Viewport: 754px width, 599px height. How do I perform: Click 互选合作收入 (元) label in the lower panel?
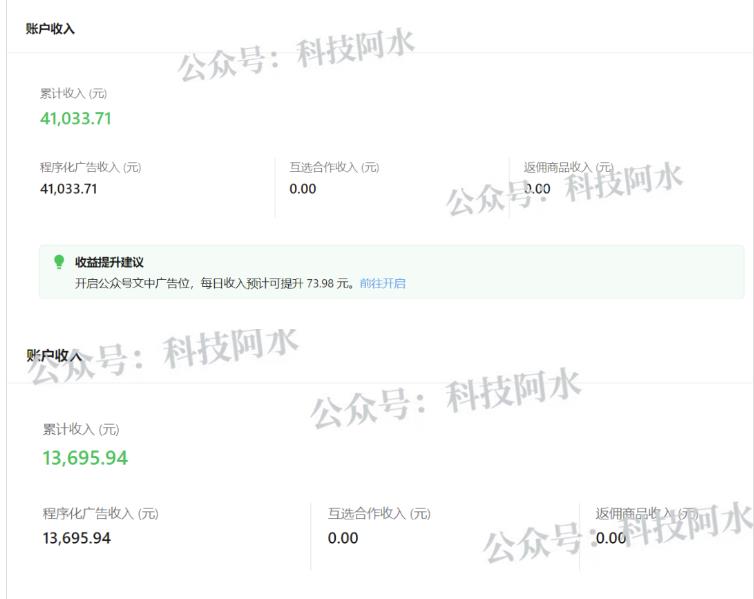(379, 514)
